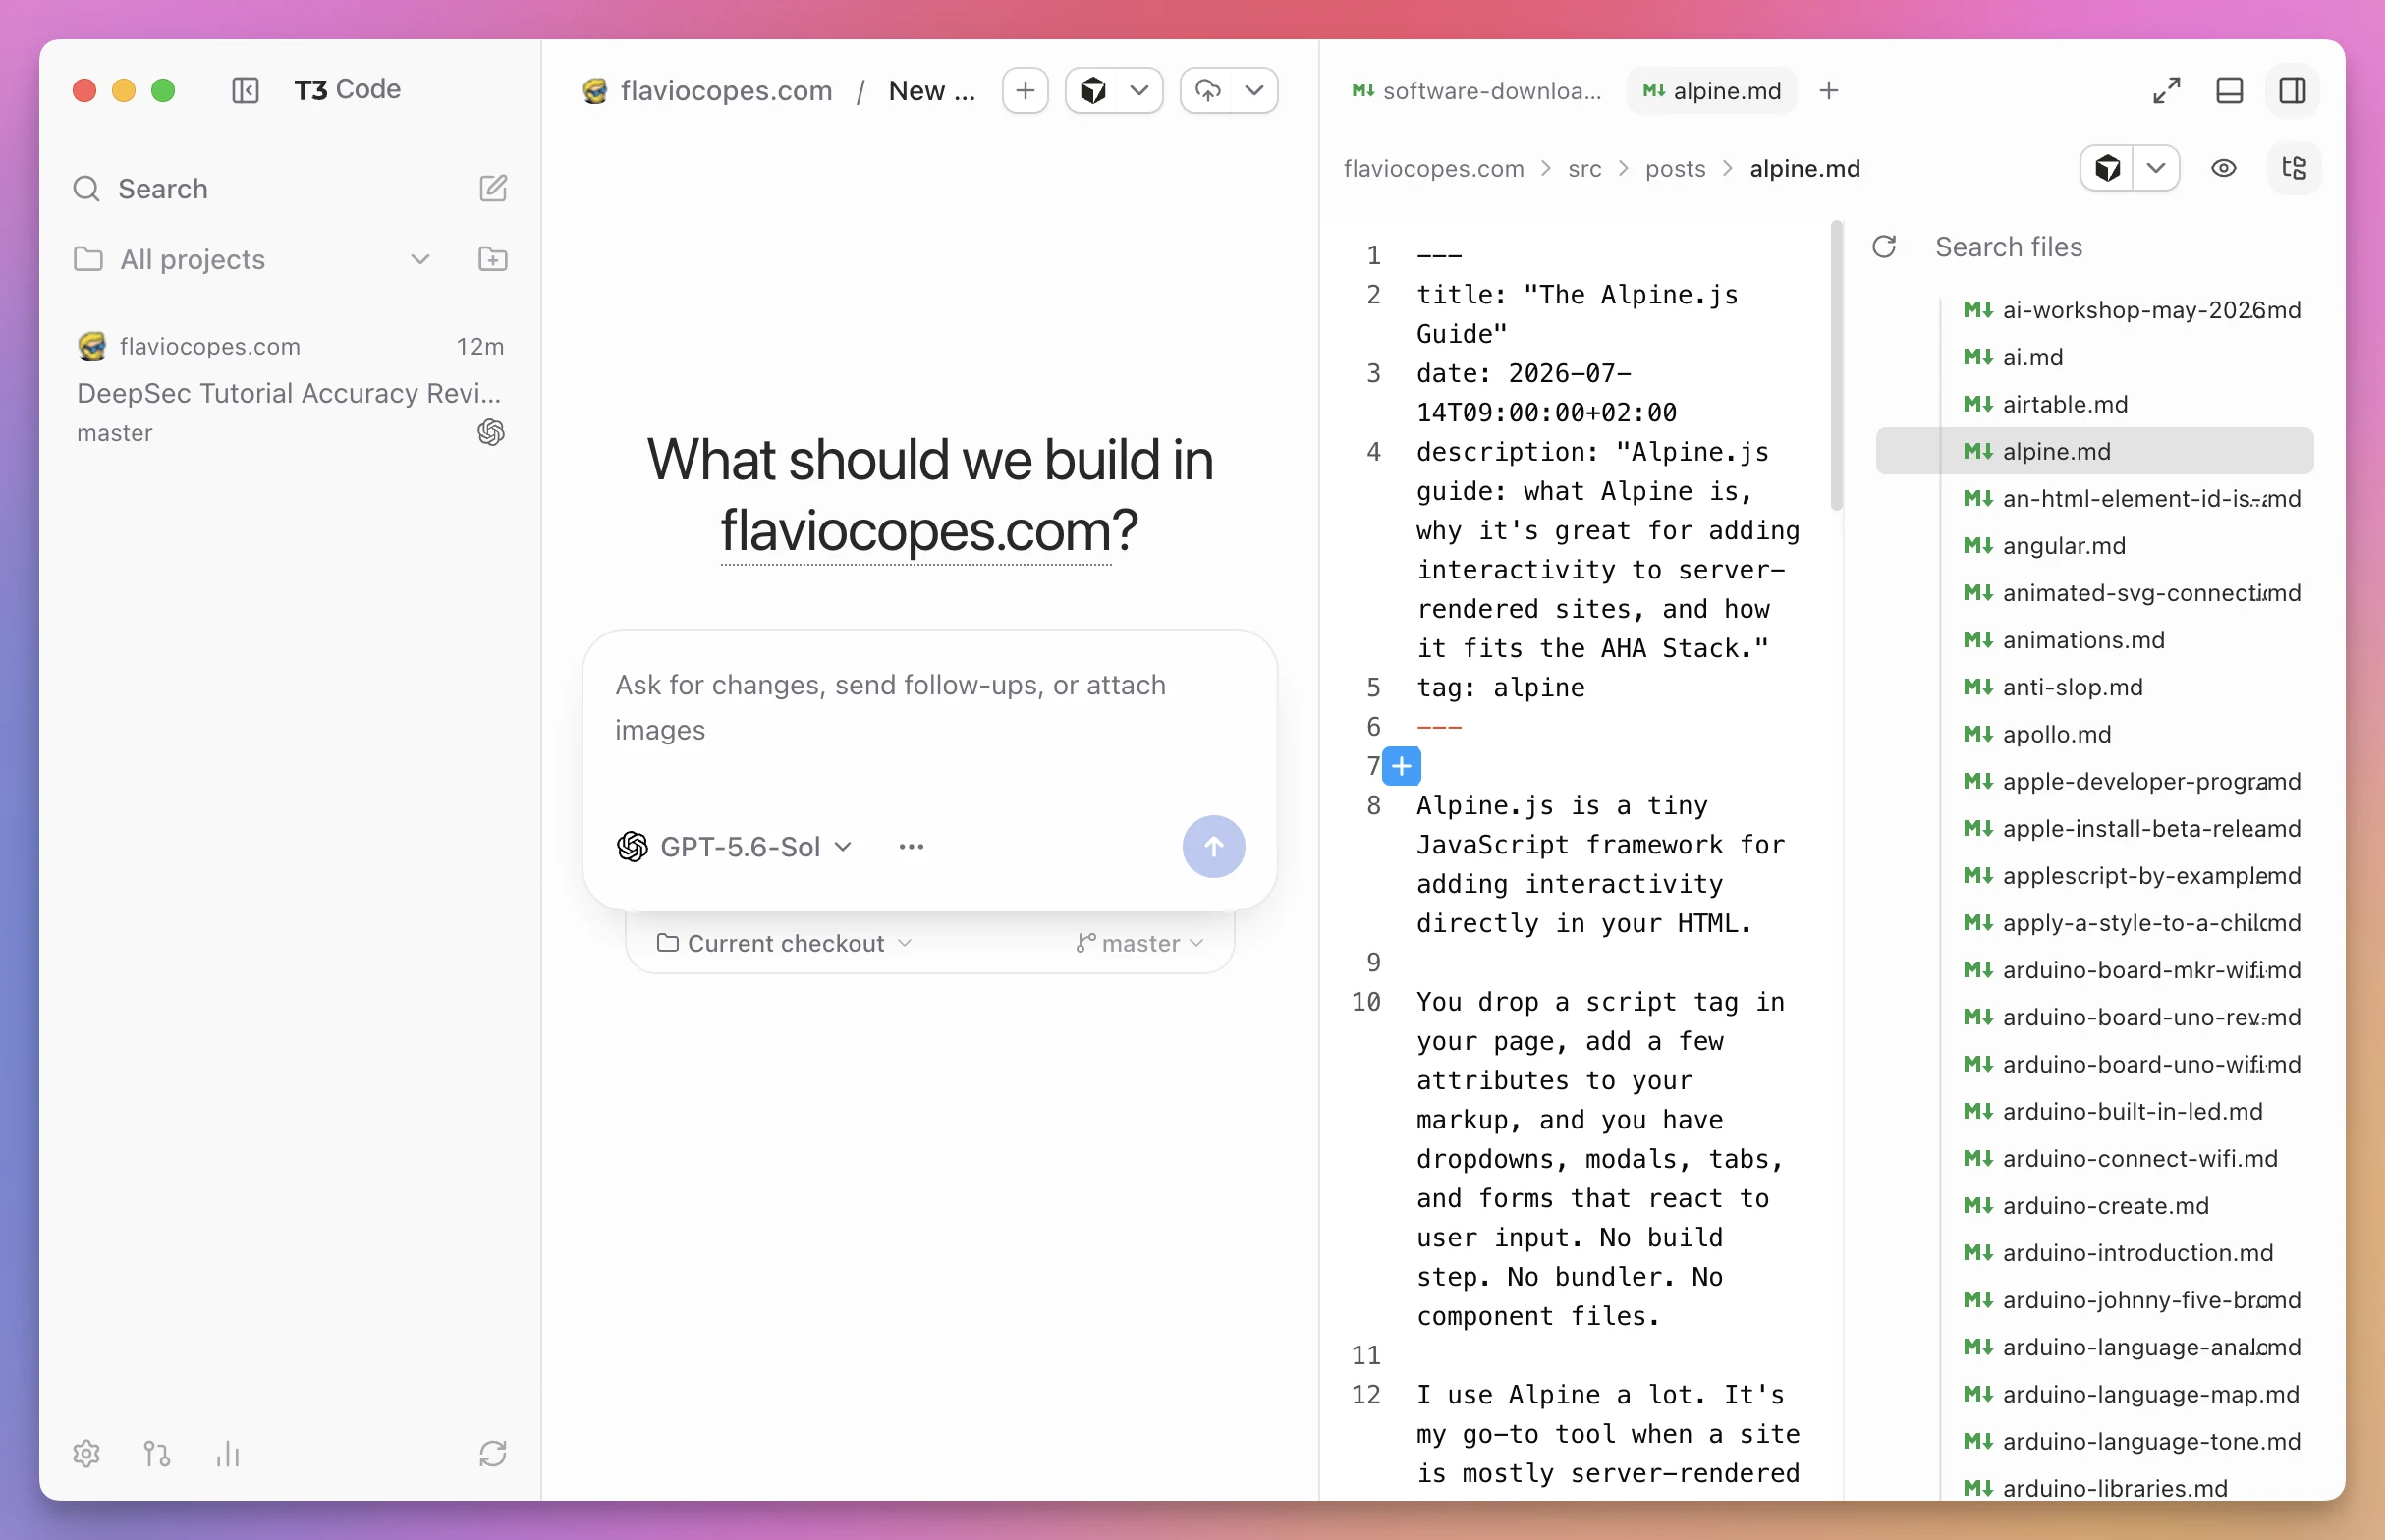Click the plus button beside New thread title
Screen dimensions: 2385x1540
[x=1025, y=90]
